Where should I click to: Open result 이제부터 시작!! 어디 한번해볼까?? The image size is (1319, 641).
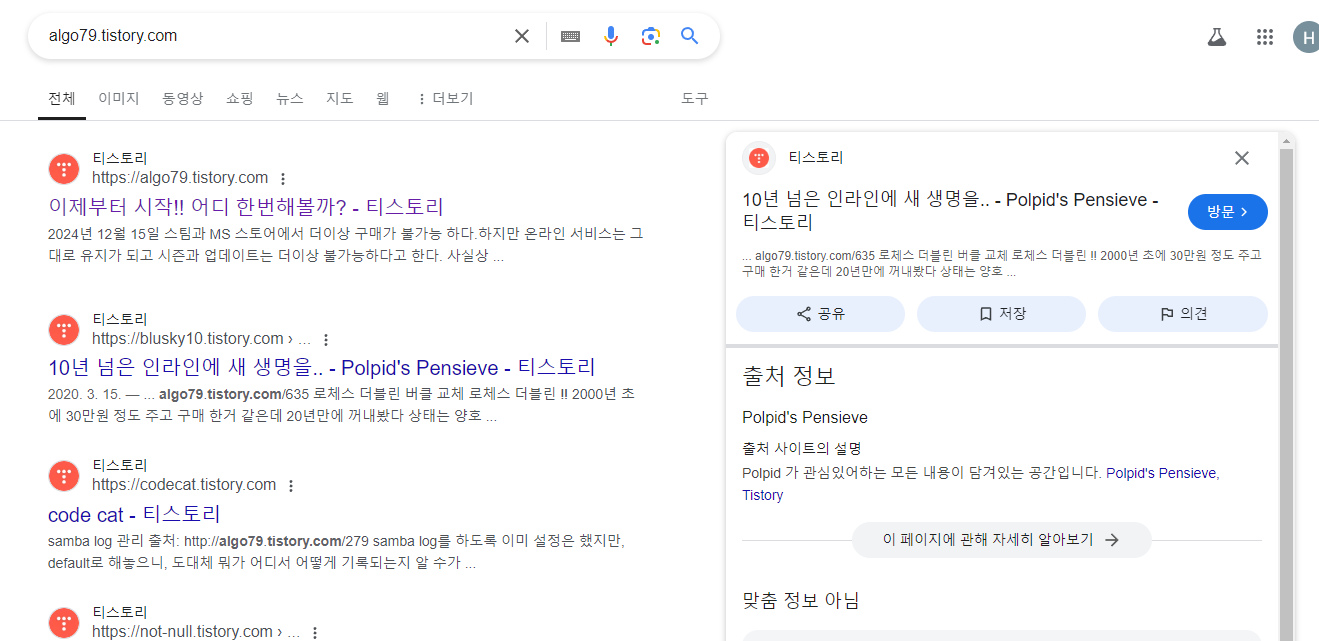[246, 207]
